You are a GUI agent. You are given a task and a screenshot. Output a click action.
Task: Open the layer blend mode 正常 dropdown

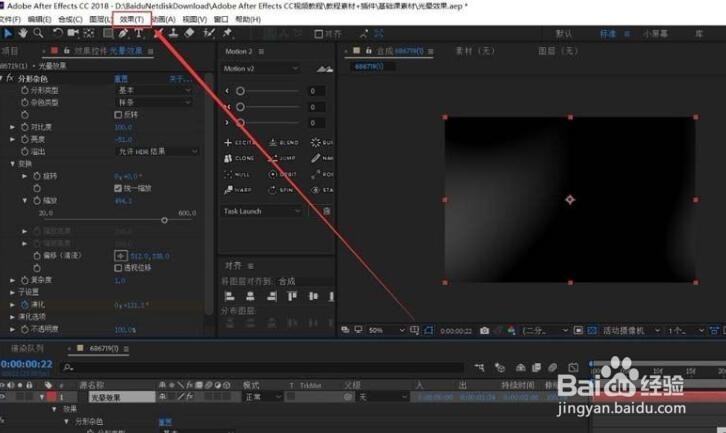[x=262, y=397]
